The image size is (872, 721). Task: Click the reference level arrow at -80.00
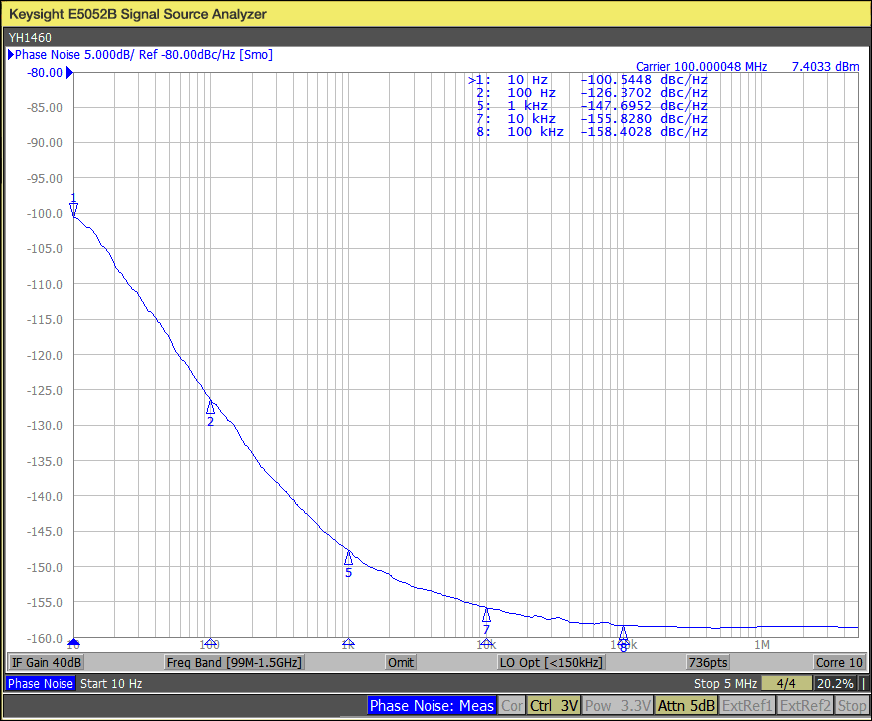coord(70,73)
